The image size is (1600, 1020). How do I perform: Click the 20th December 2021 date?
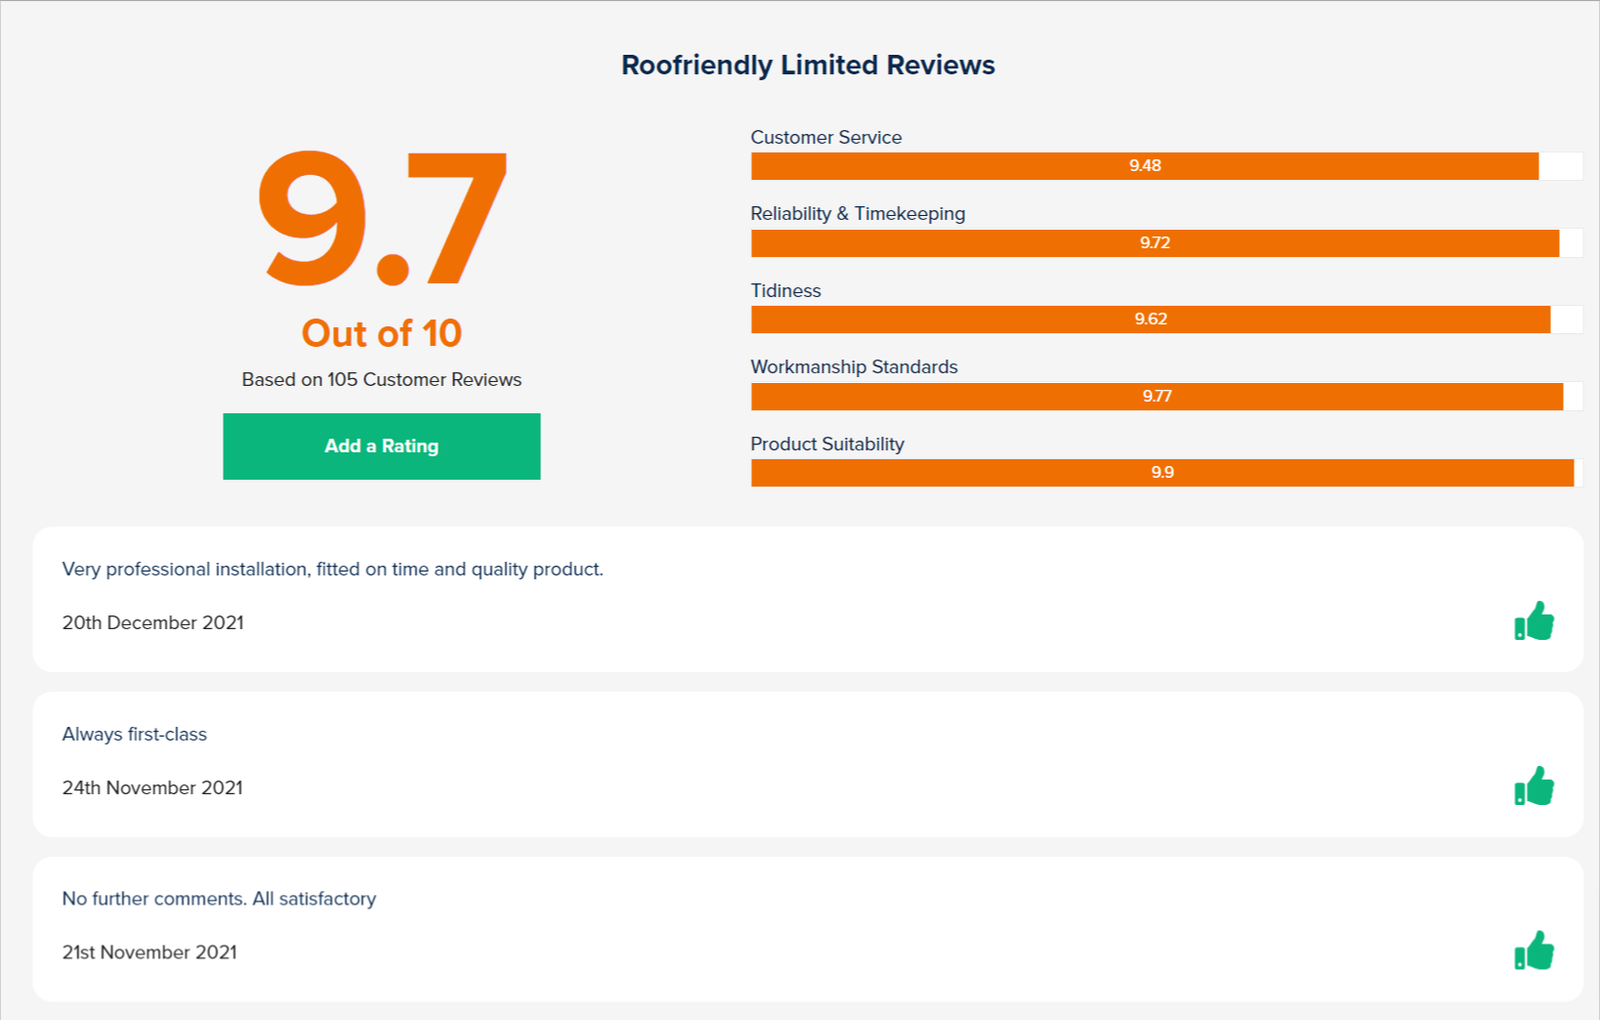[x=153, y=623]
